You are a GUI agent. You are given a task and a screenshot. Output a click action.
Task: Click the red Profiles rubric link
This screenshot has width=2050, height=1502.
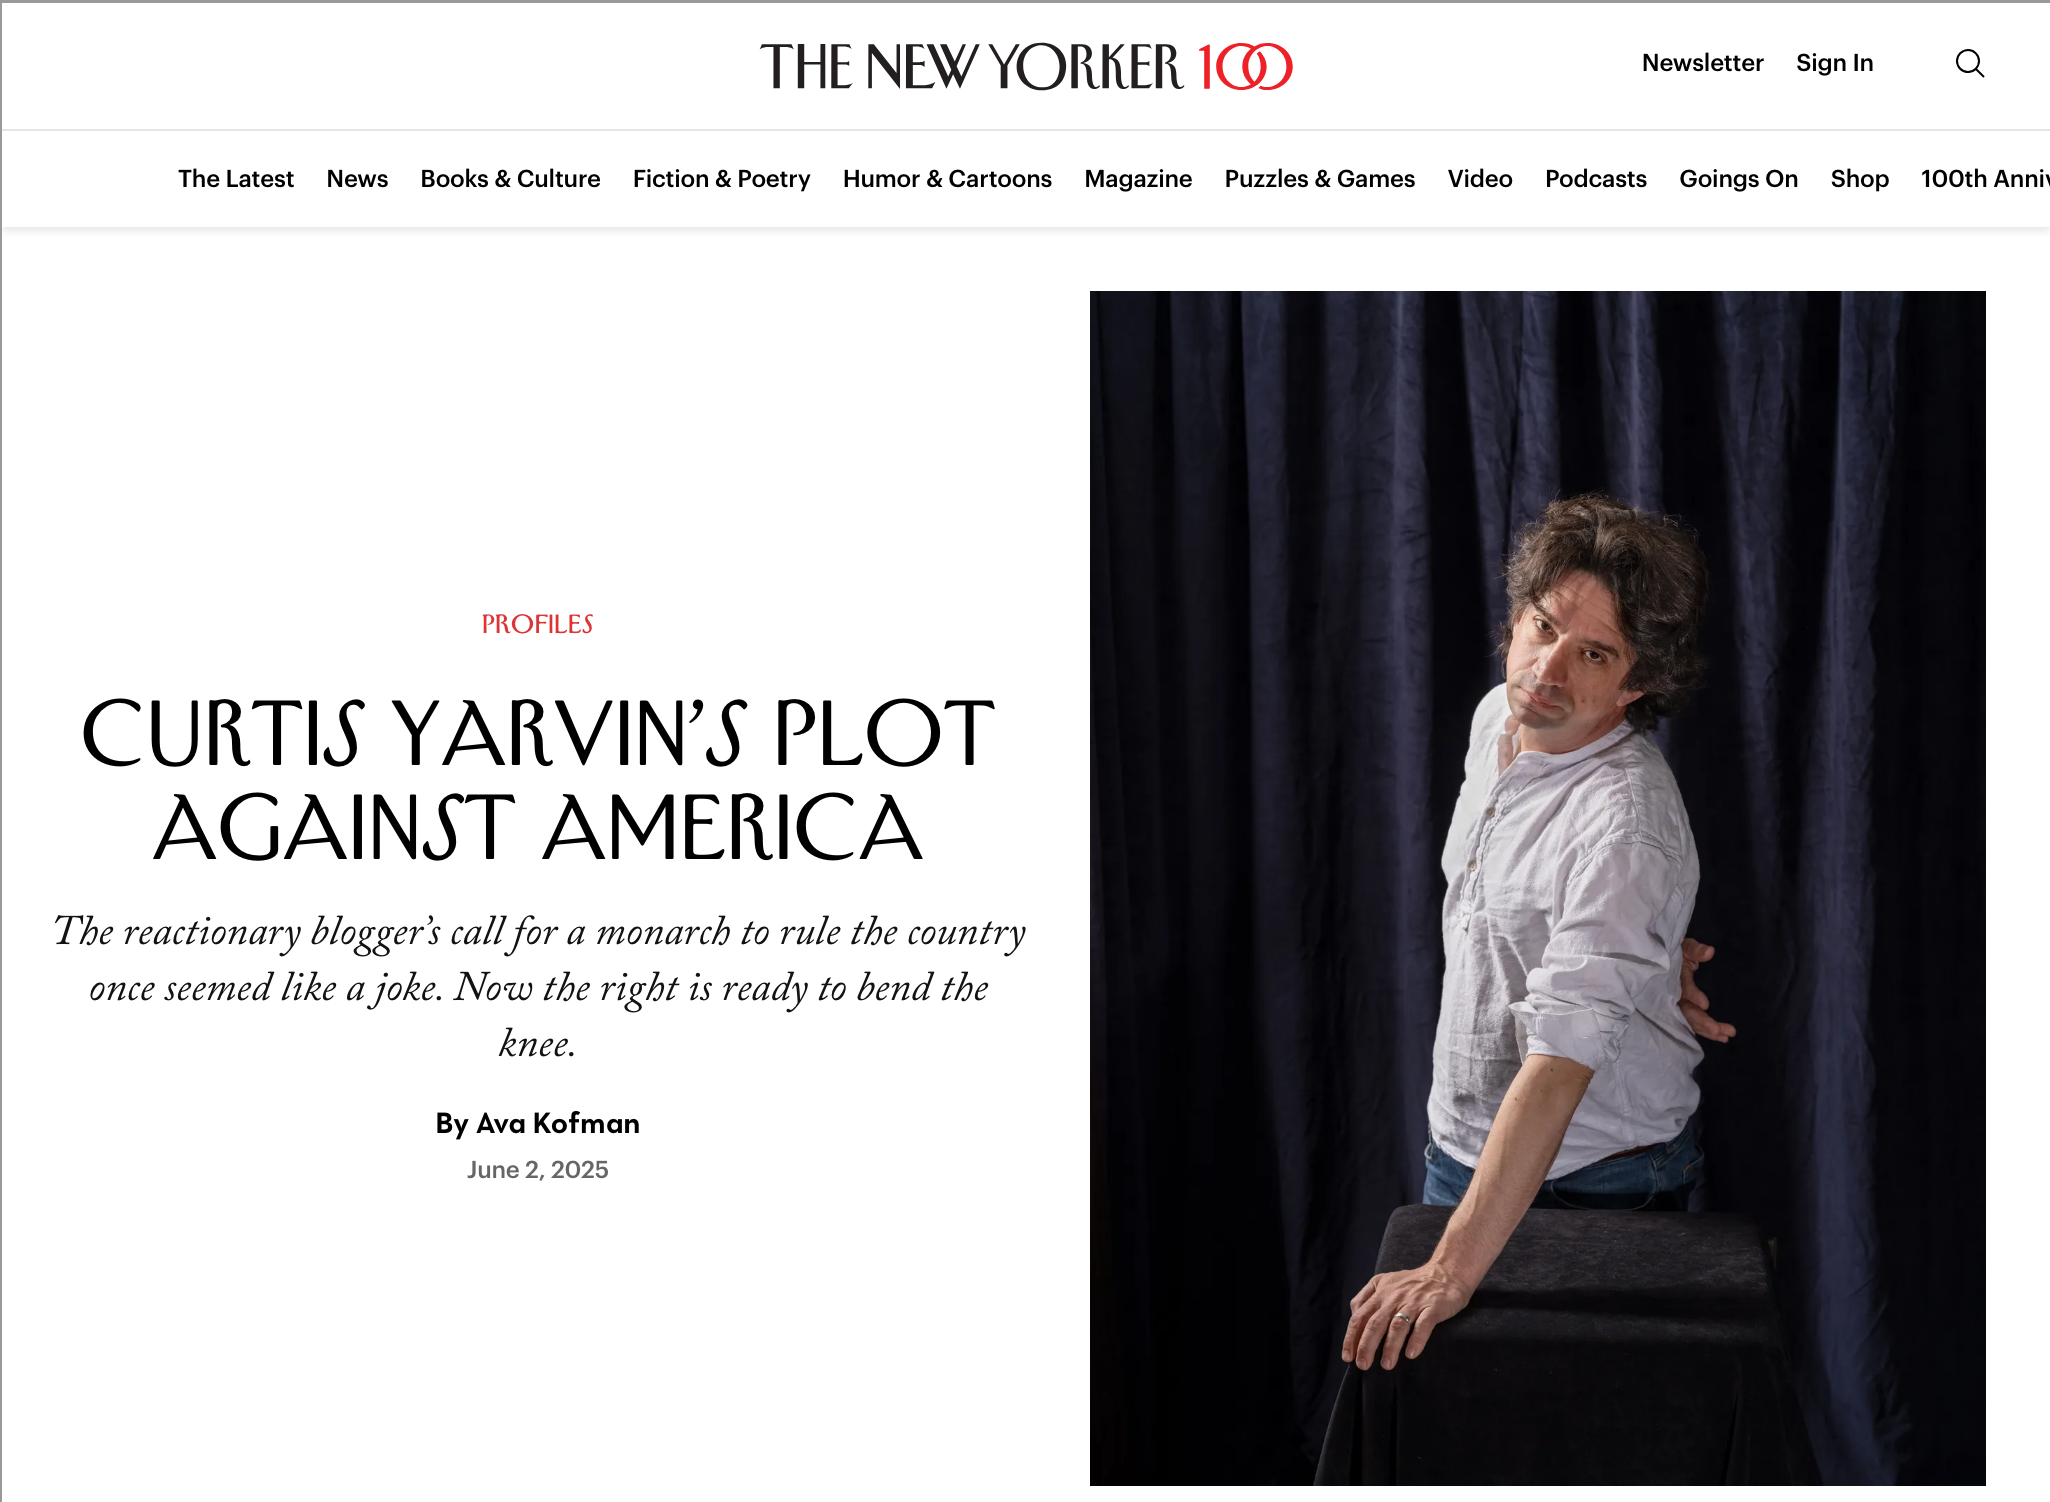[x=537, y=624]
